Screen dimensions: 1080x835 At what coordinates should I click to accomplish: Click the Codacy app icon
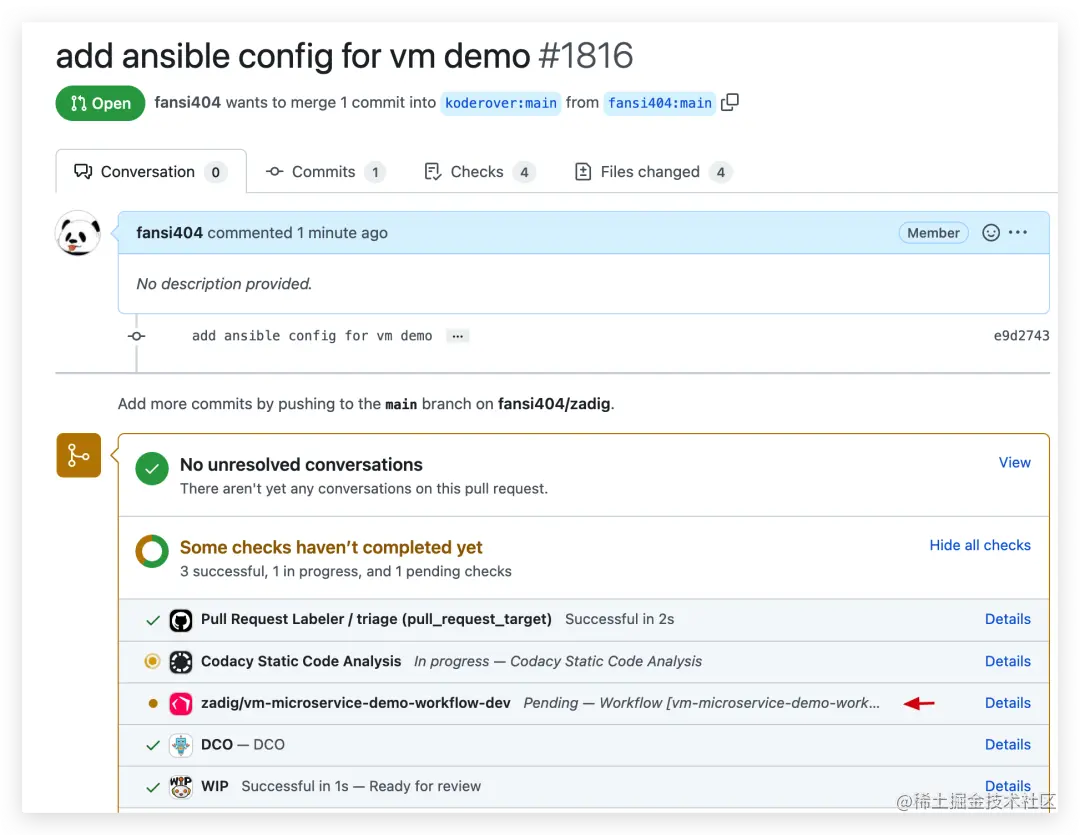coord(180,661)
